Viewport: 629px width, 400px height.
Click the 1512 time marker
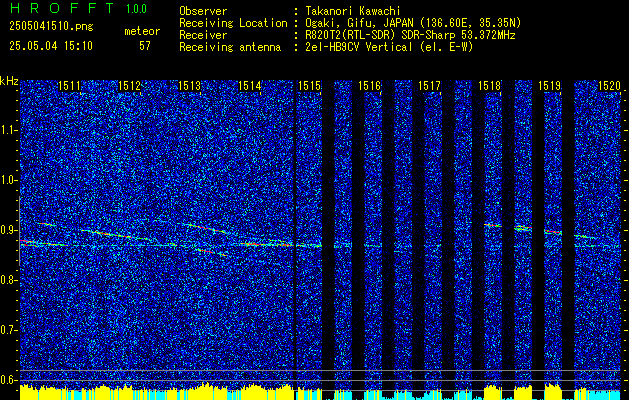point(130,85)
